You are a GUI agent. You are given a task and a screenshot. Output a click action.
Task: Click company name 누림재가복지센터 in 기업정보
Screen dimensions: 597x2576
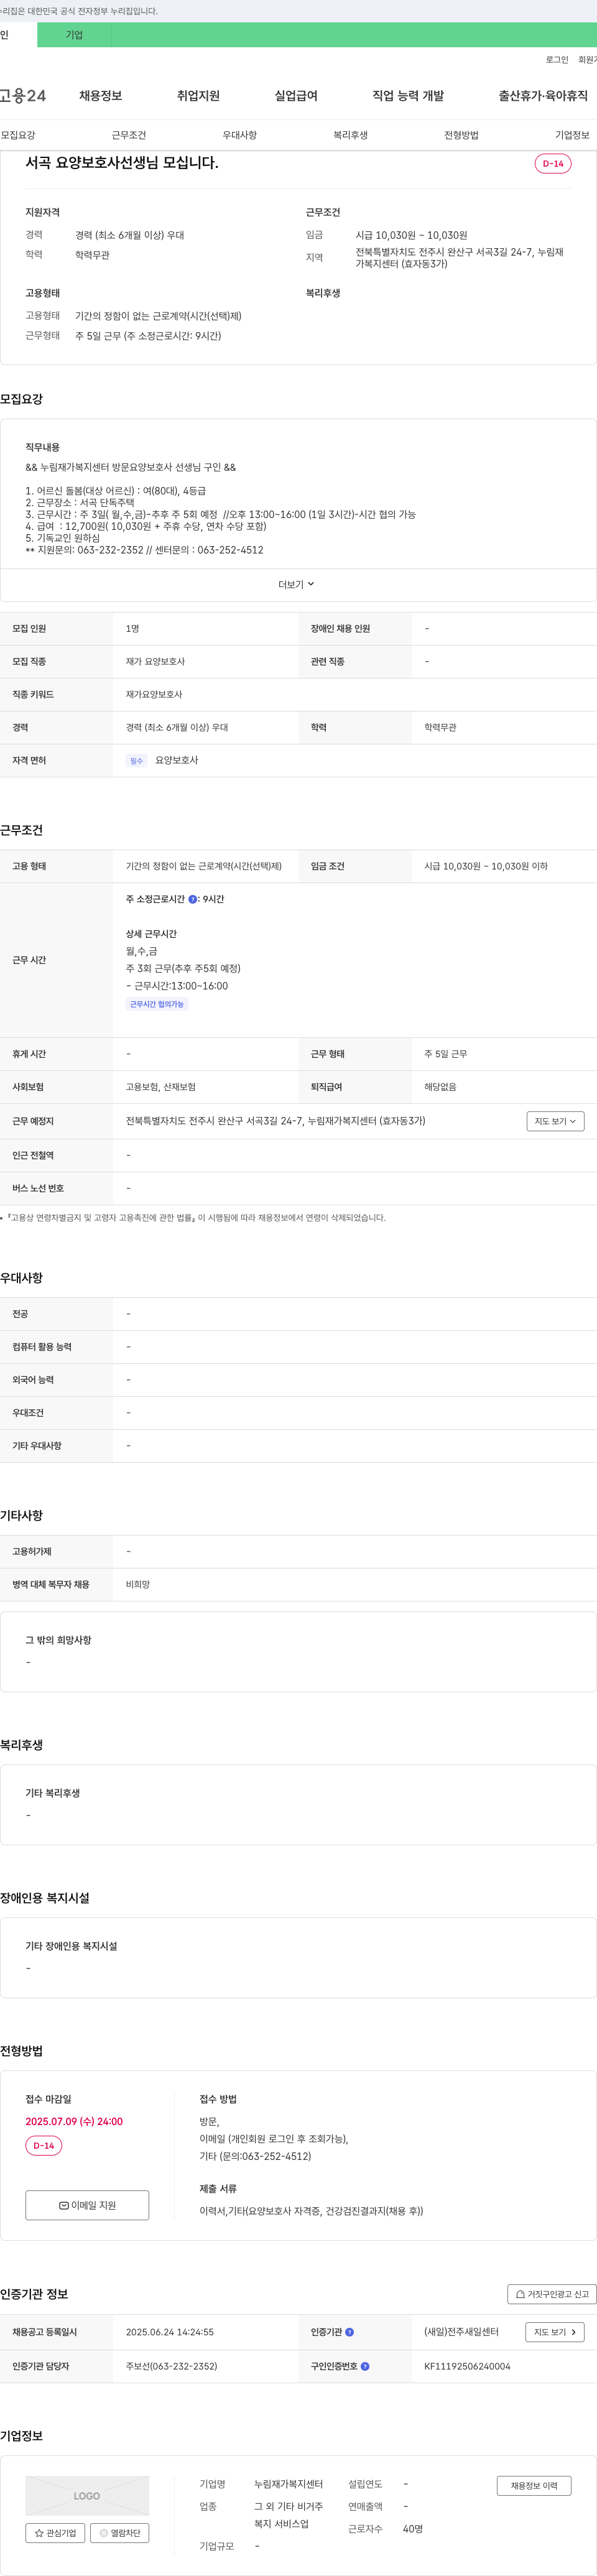(288, 2484)
